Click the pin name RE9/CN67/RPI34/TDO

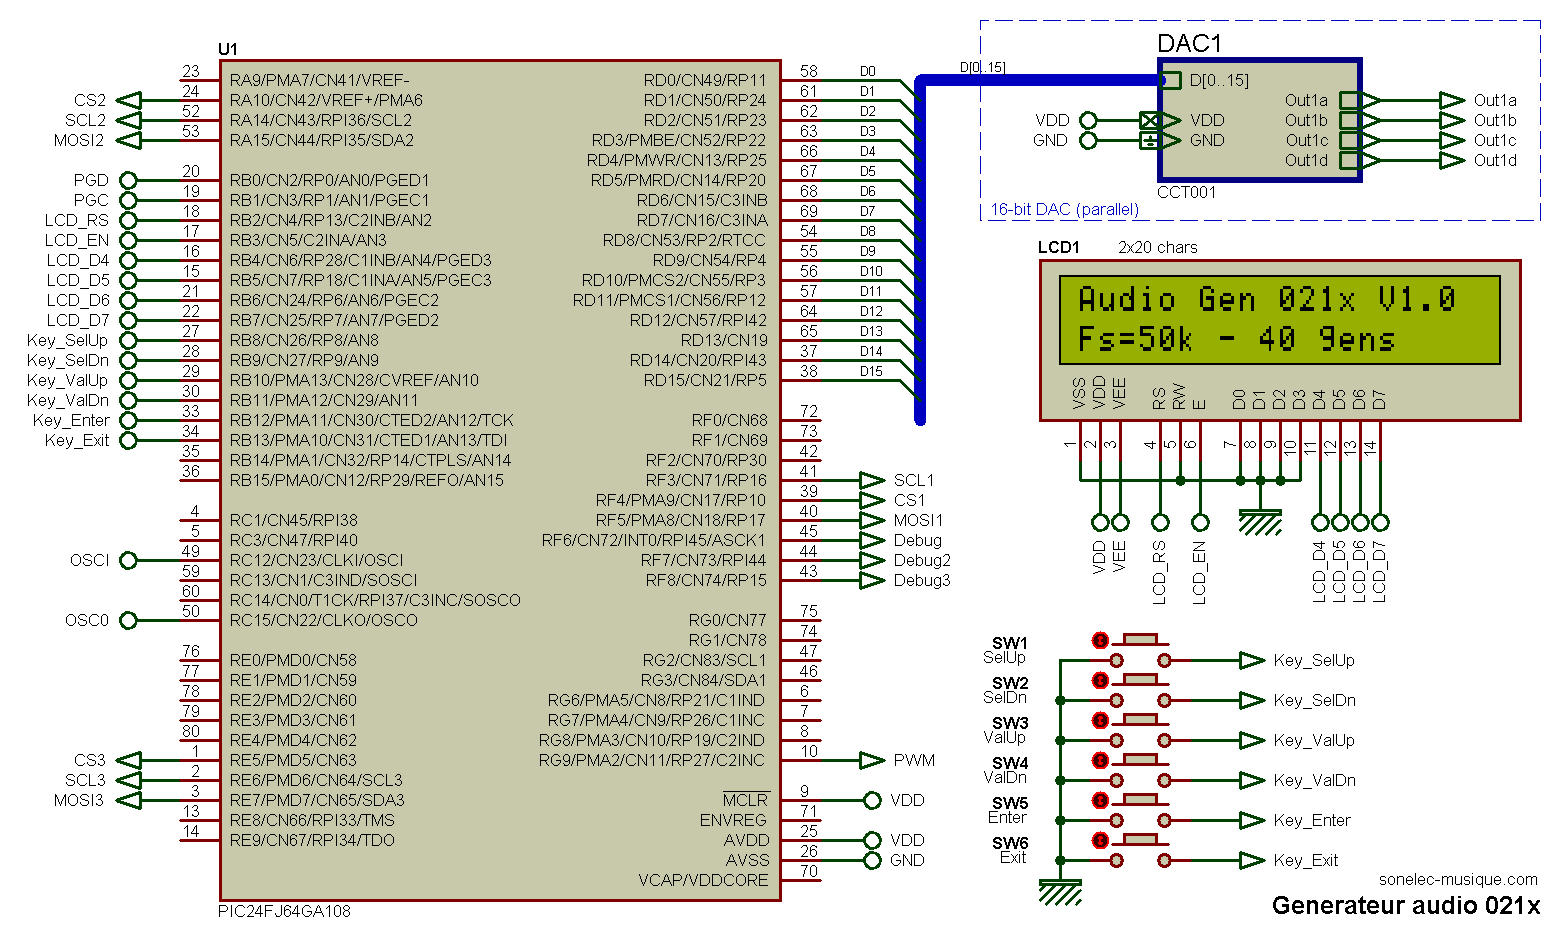pos(312,840)
